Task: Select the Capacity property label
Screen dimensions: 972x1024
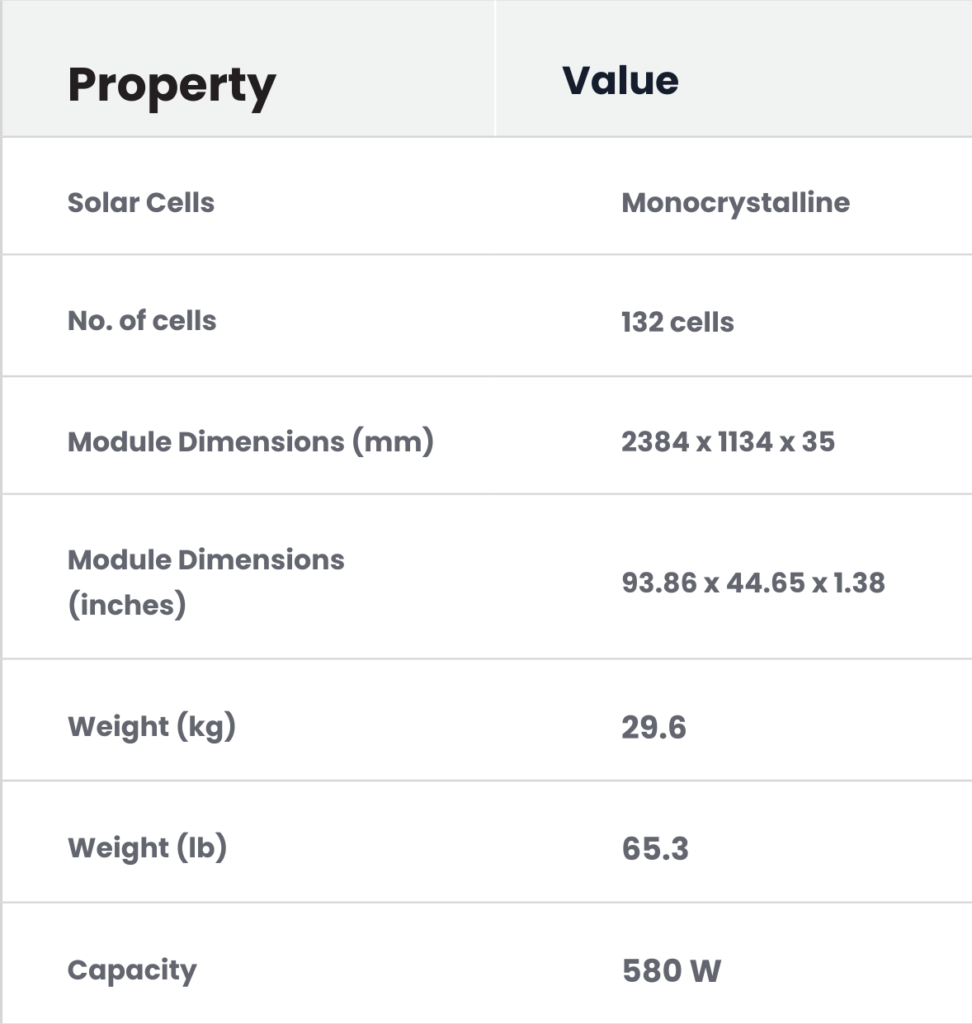Action: [x=132, y=970]
